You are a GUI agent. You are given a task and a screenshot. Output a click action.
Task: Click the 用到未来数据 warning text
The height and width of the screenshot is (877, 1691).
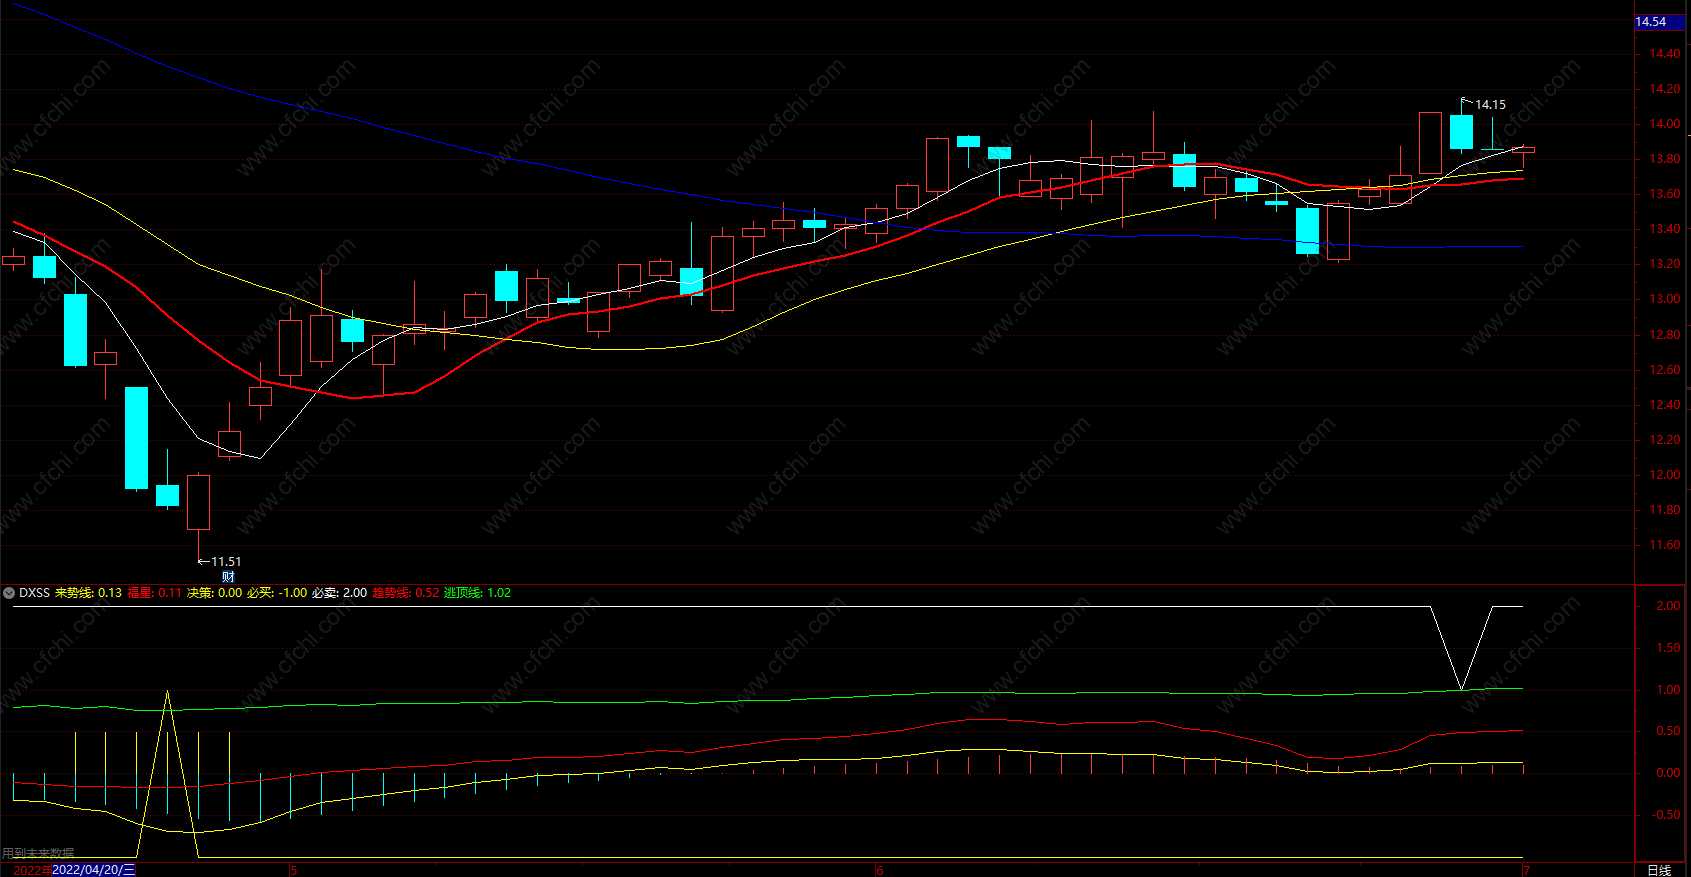click(38, 853)
